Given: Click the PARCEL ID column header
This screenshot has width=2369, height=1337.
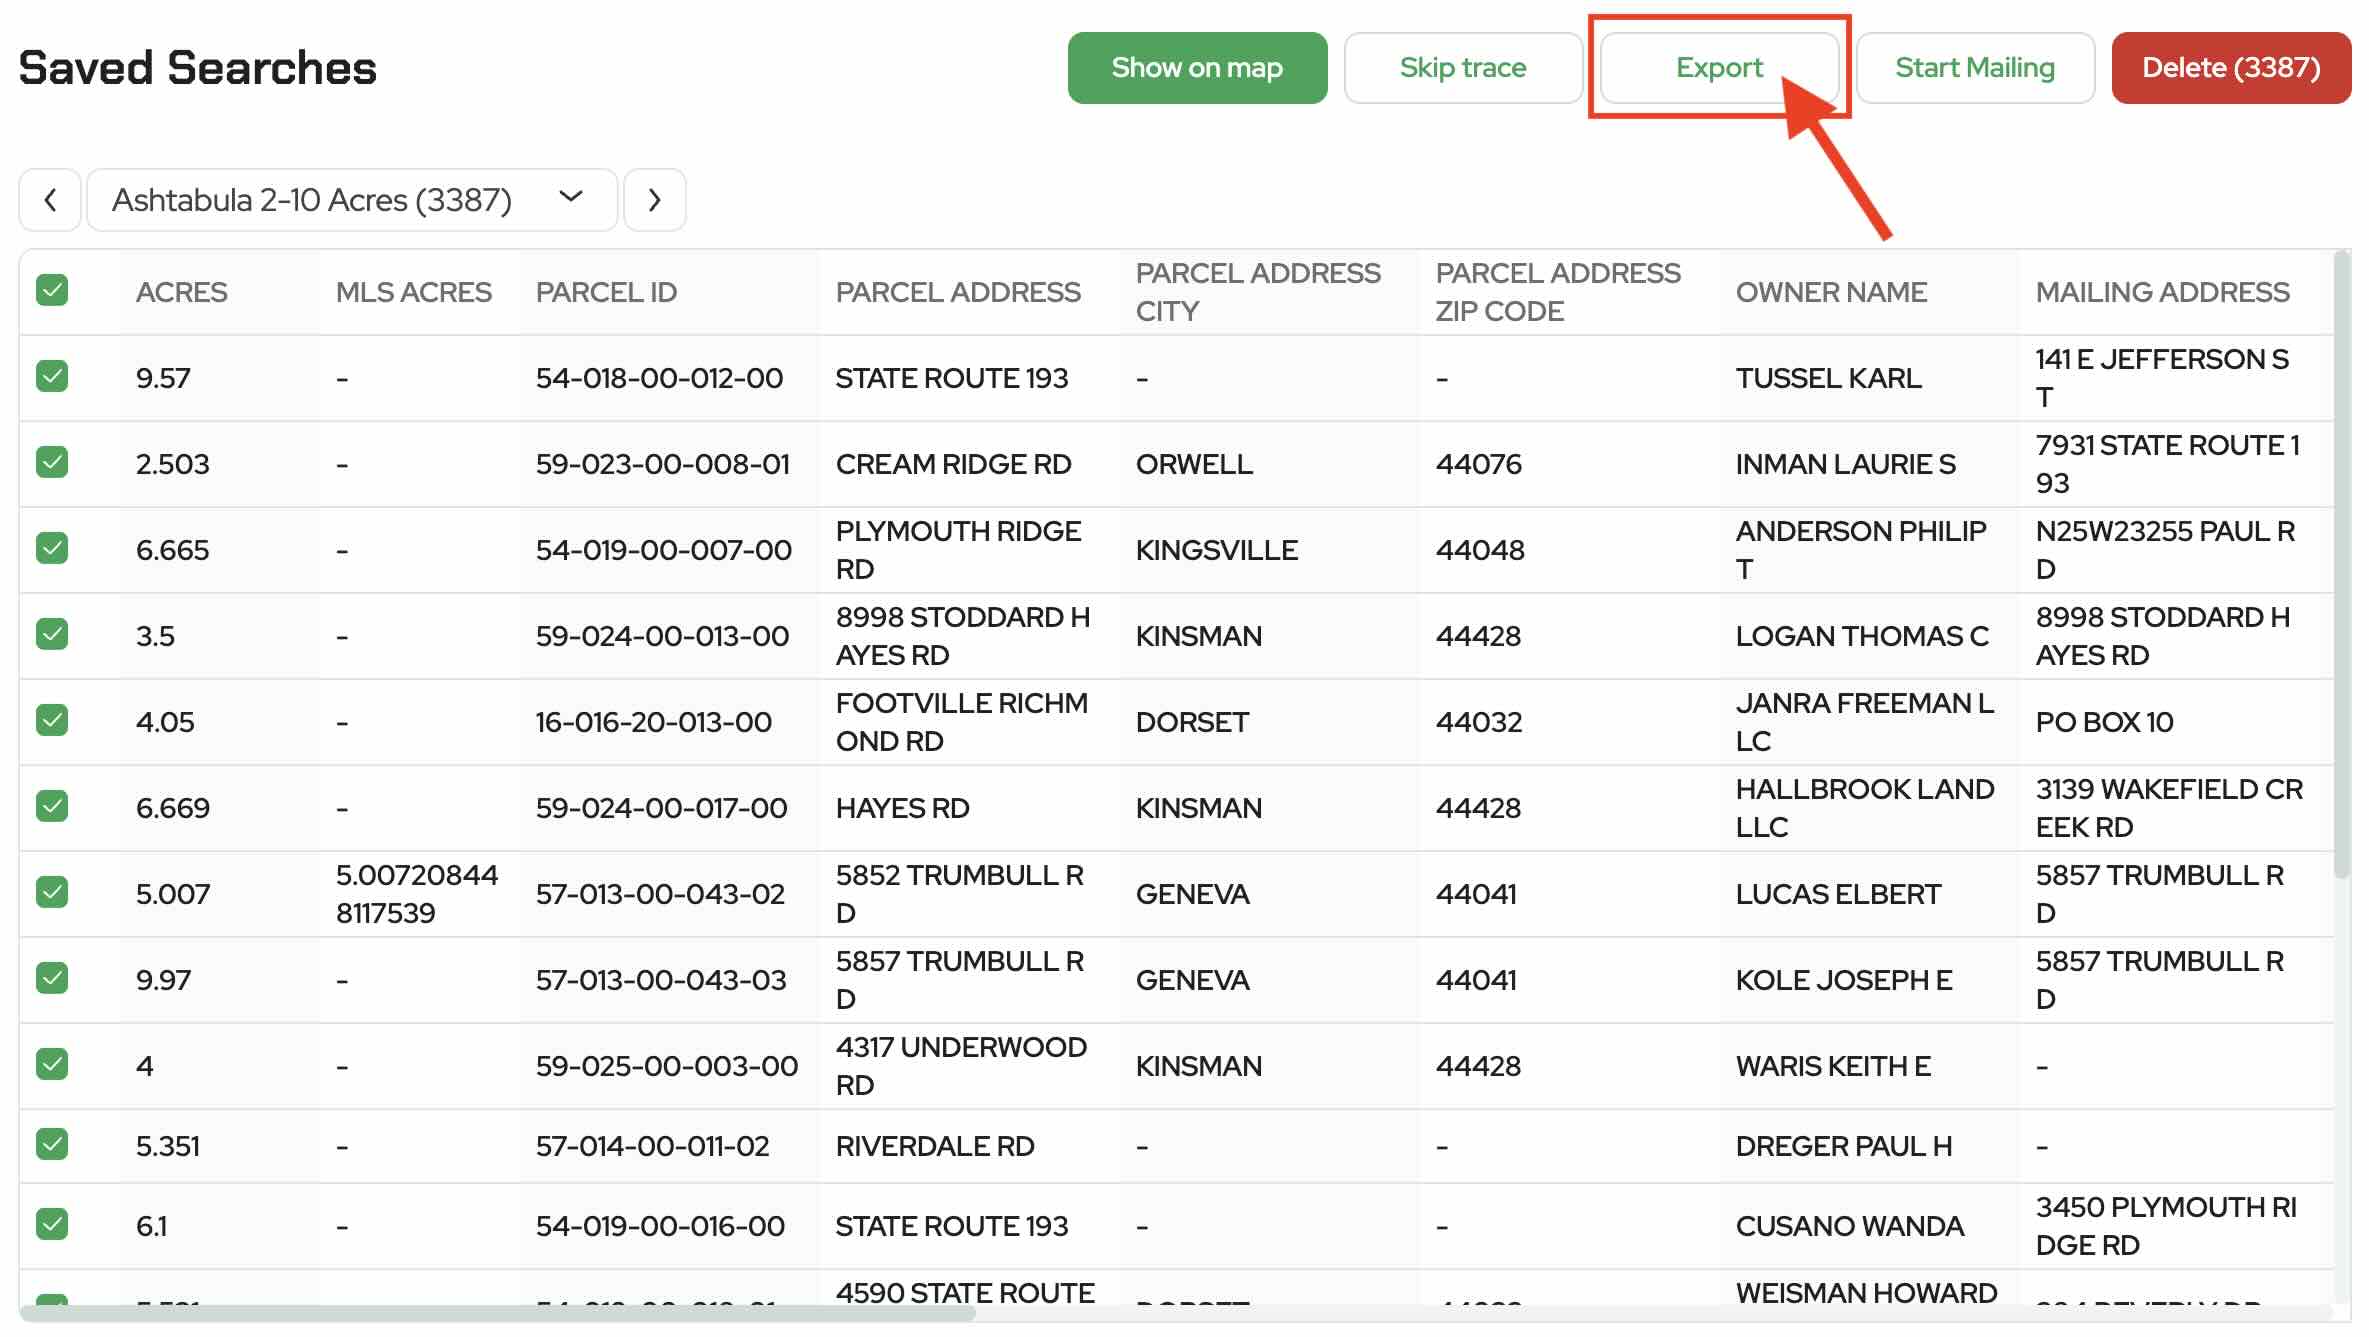Looking at the screenshot, I should click(606, 292).
